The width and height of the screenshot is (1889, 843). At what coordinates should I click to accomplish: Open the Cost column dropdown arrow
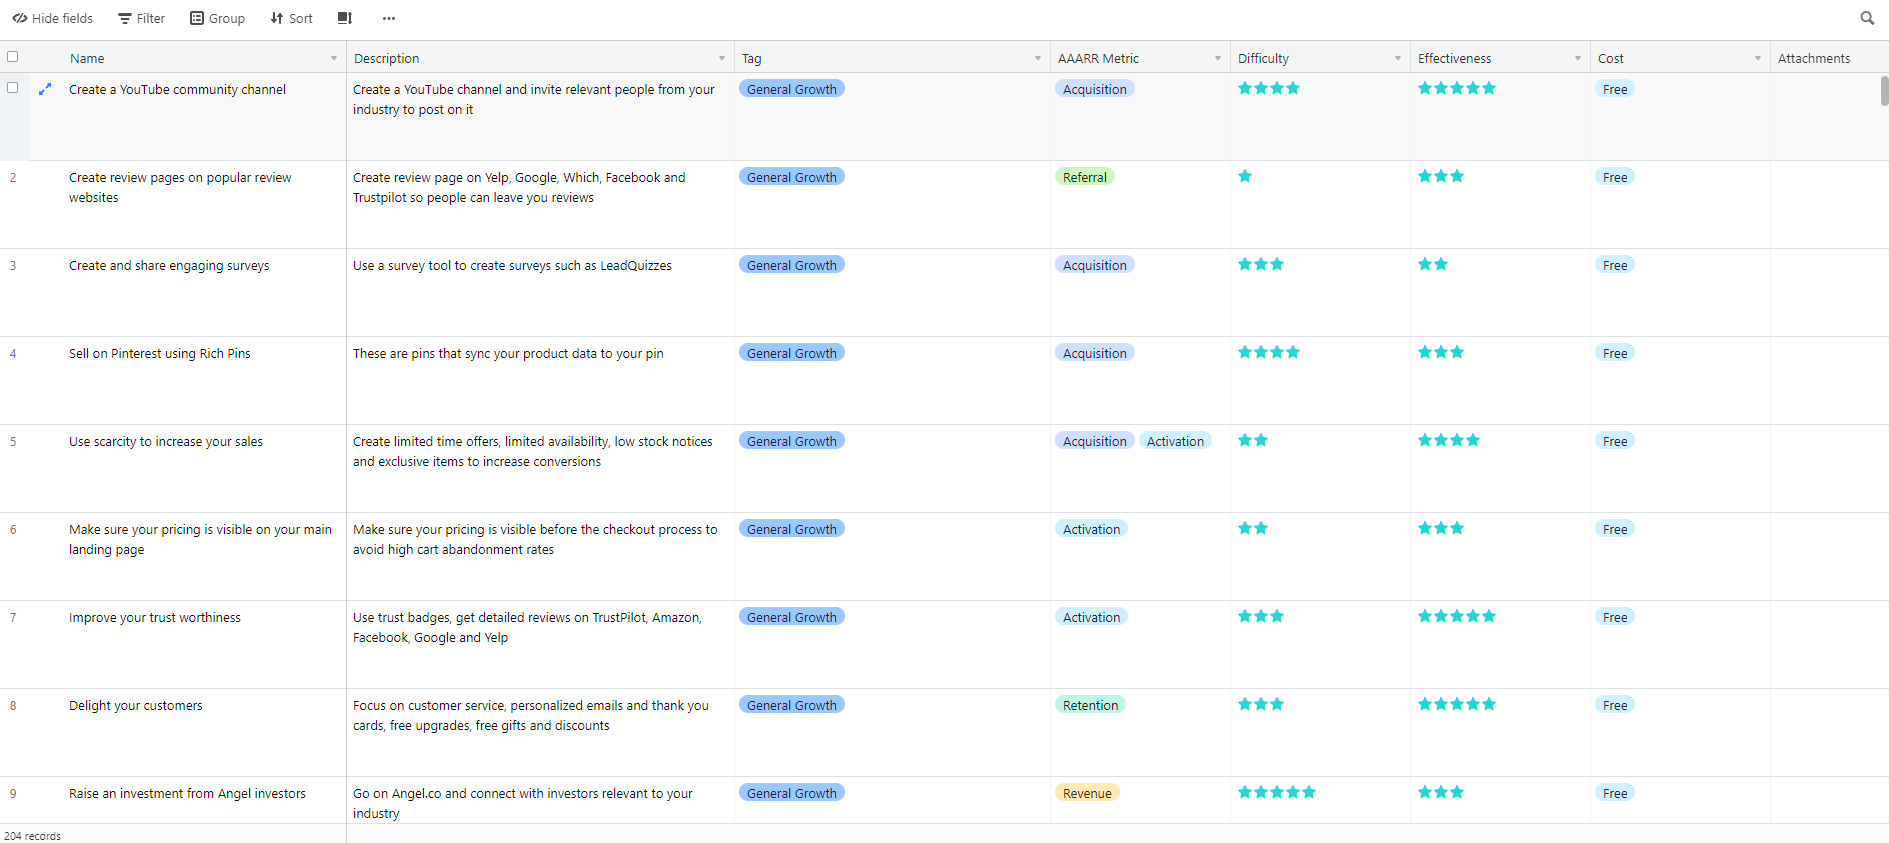pyautogui.click(x=1758, y=58)
